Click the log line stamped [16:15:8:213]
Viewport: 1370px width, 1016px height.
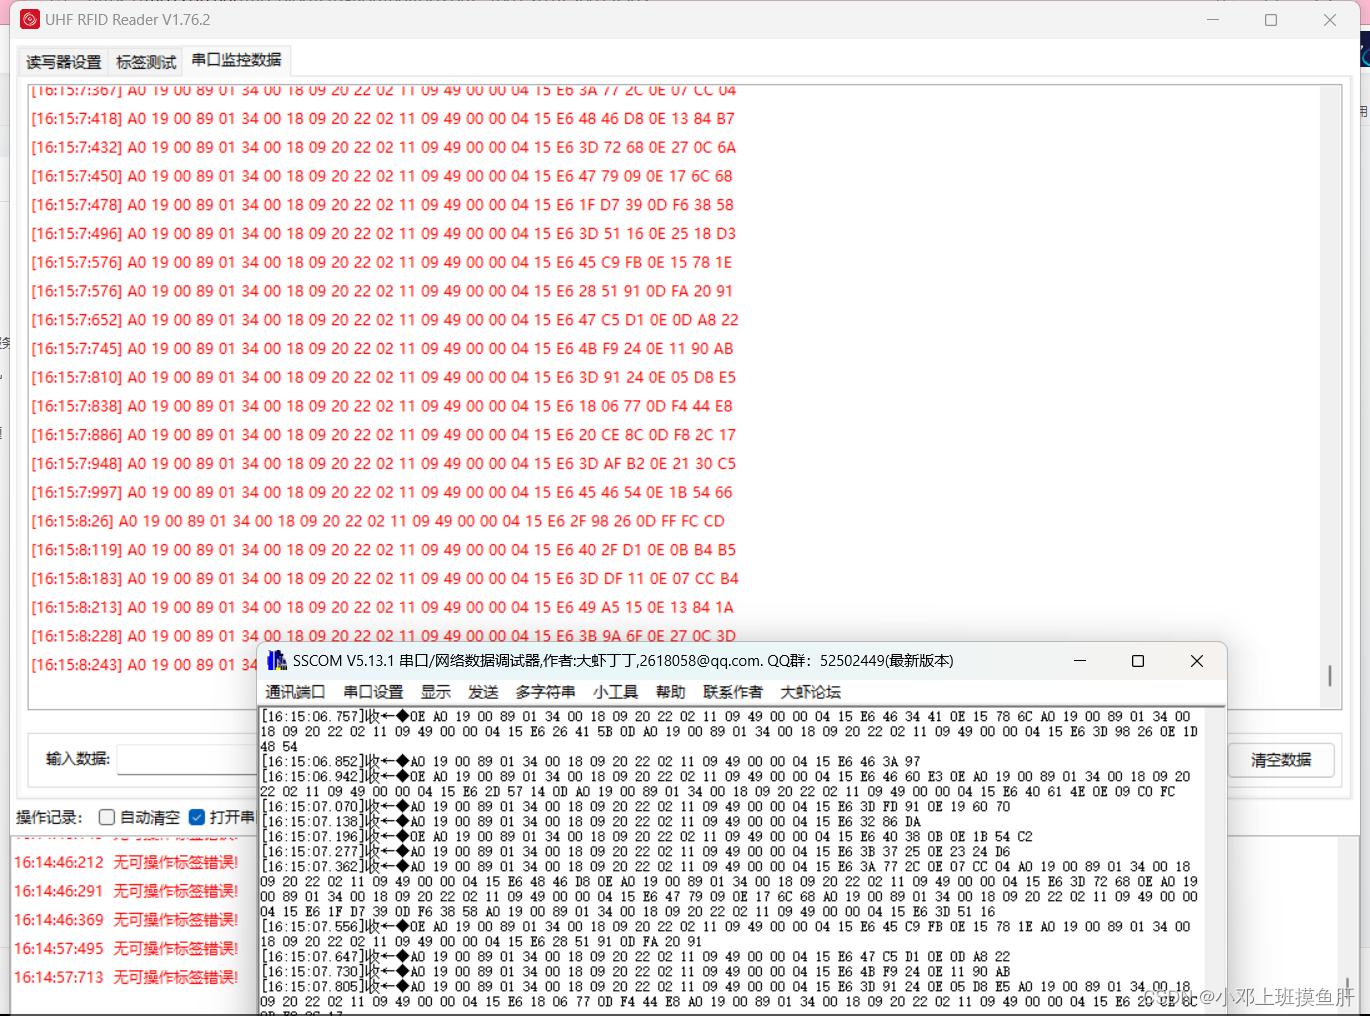coord(382,608)
